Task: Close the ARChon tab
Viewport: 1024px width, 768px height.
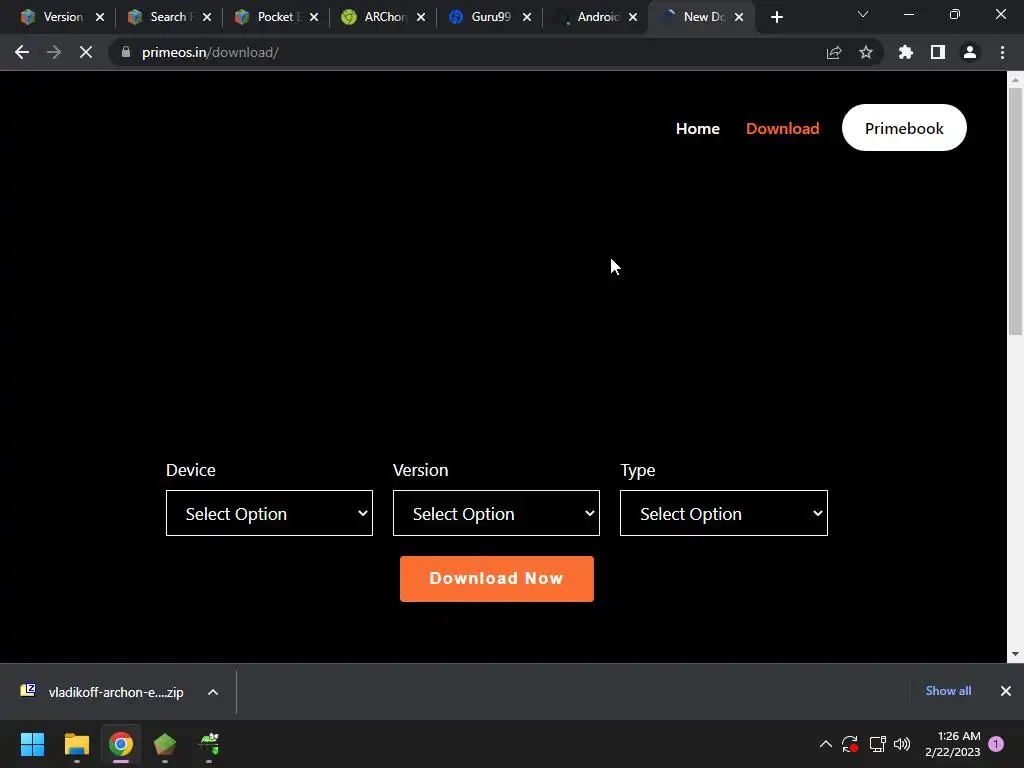Action: (x=421, y=17)
